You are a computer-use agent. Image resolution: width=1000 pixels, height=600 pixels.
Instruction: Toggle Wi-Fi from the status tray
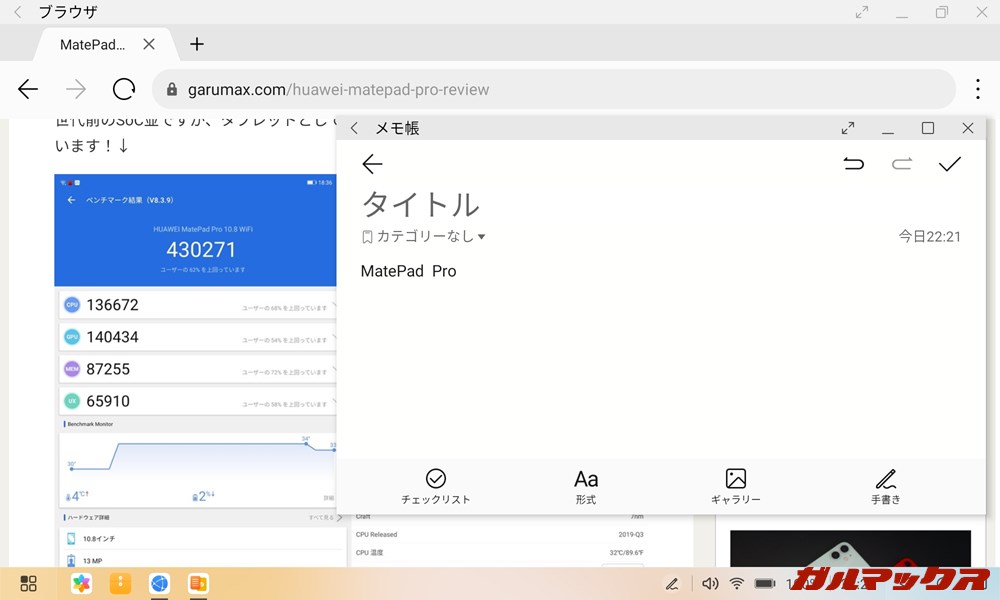click(x=737, y=583)
